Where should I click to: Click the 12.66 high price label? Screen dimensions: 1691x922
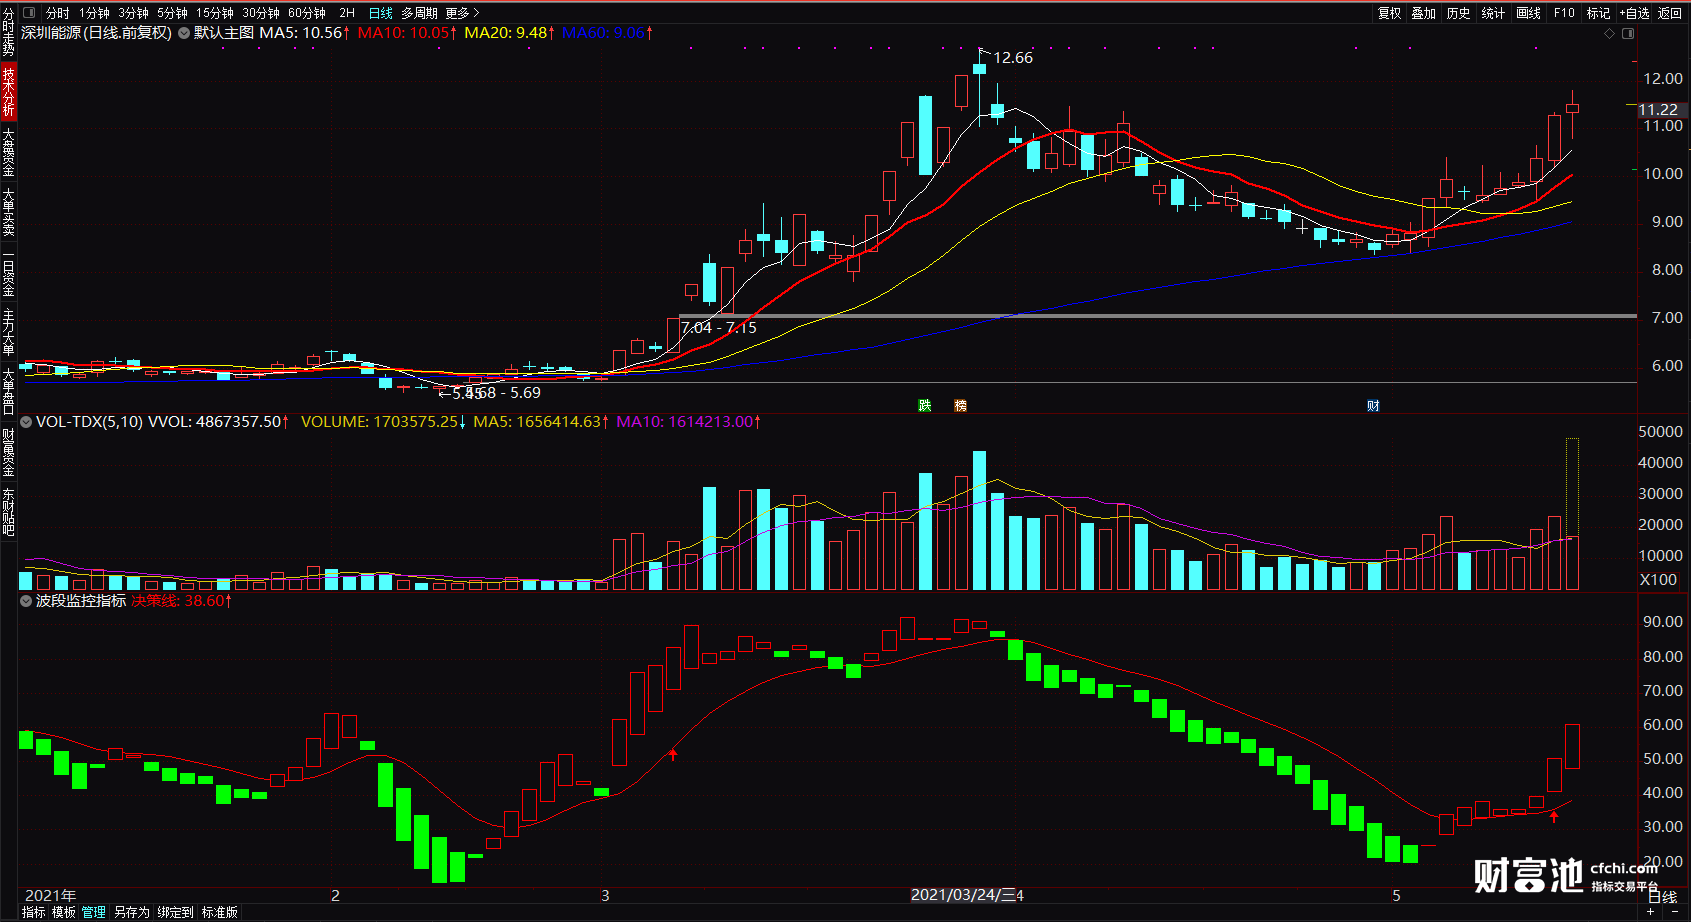tap(1013, 58)
